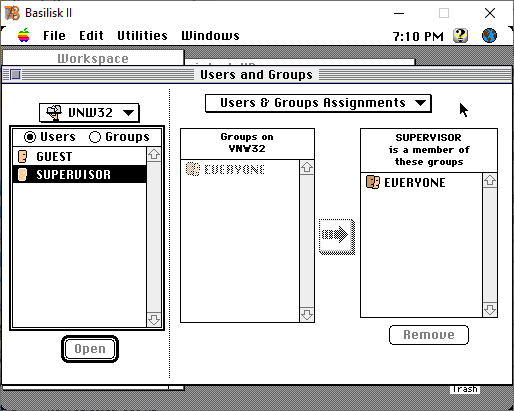This screenshot has width=514, height=411.
Task: Click the 7:10 PM menu bar clock
Action: pyautogui.click(x=418, y=36)
